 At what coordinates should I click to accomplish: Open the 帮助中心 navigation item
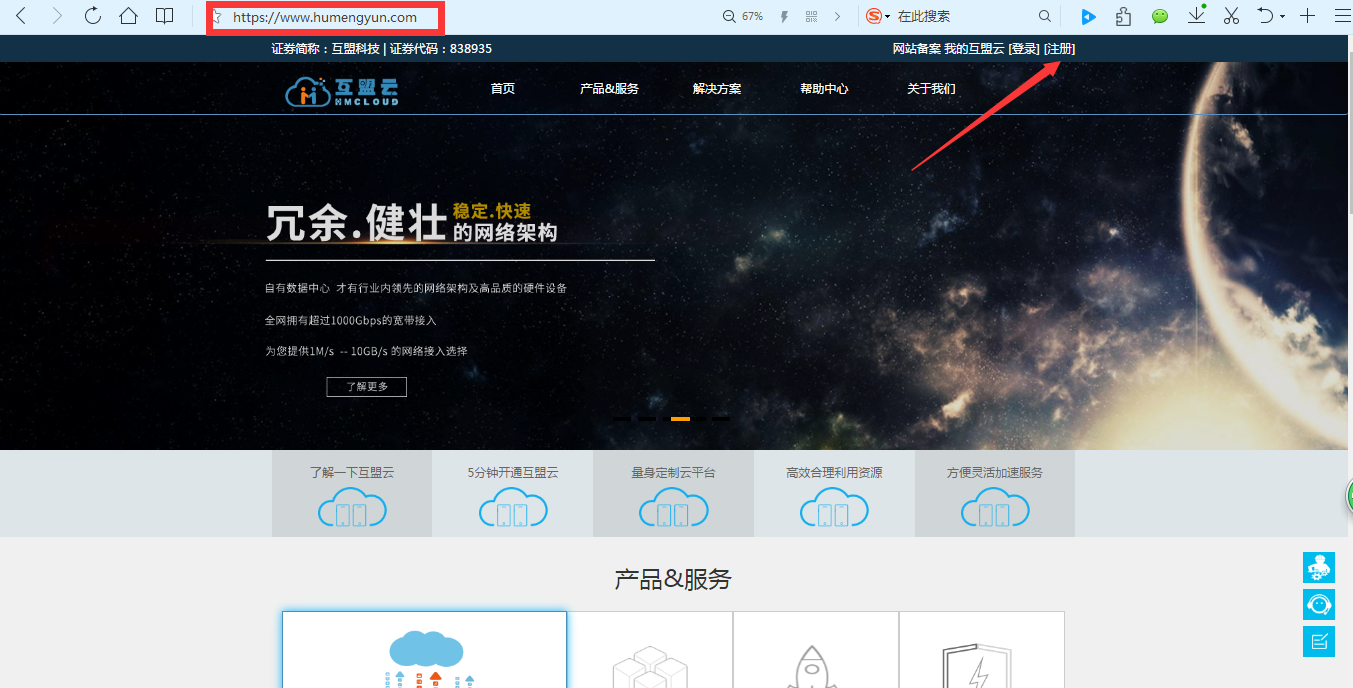[824, 88]
